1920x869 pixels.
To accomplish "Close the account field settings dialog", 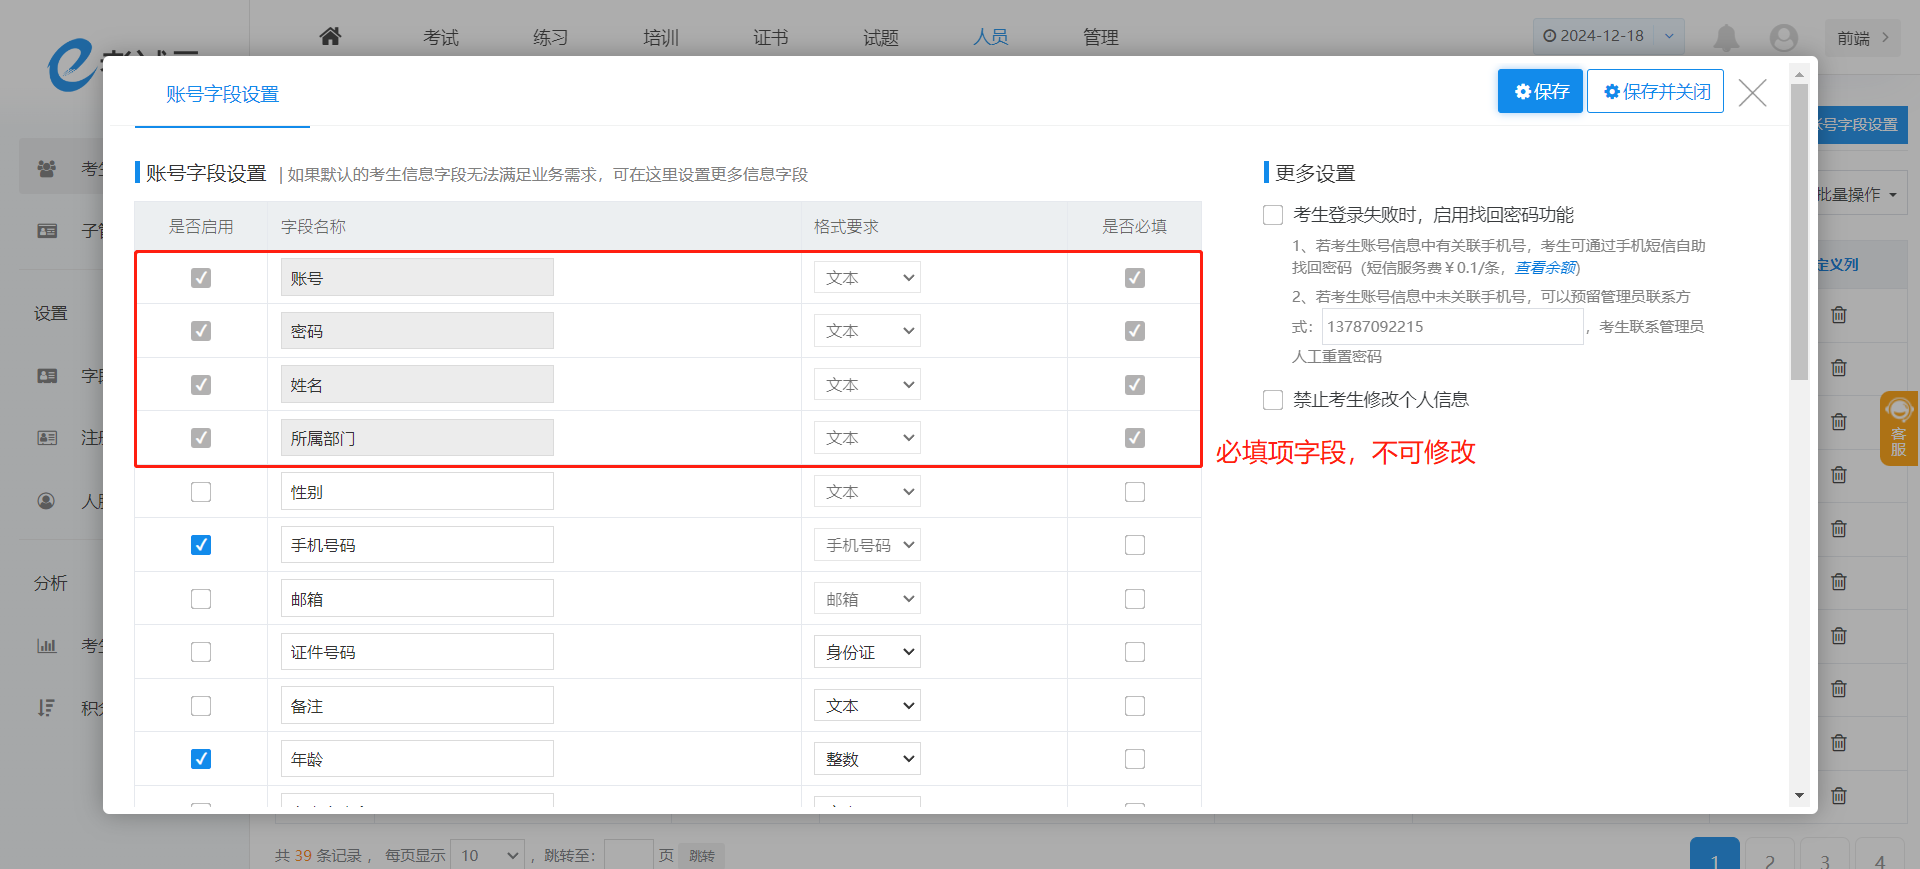I will [1752, 93].
